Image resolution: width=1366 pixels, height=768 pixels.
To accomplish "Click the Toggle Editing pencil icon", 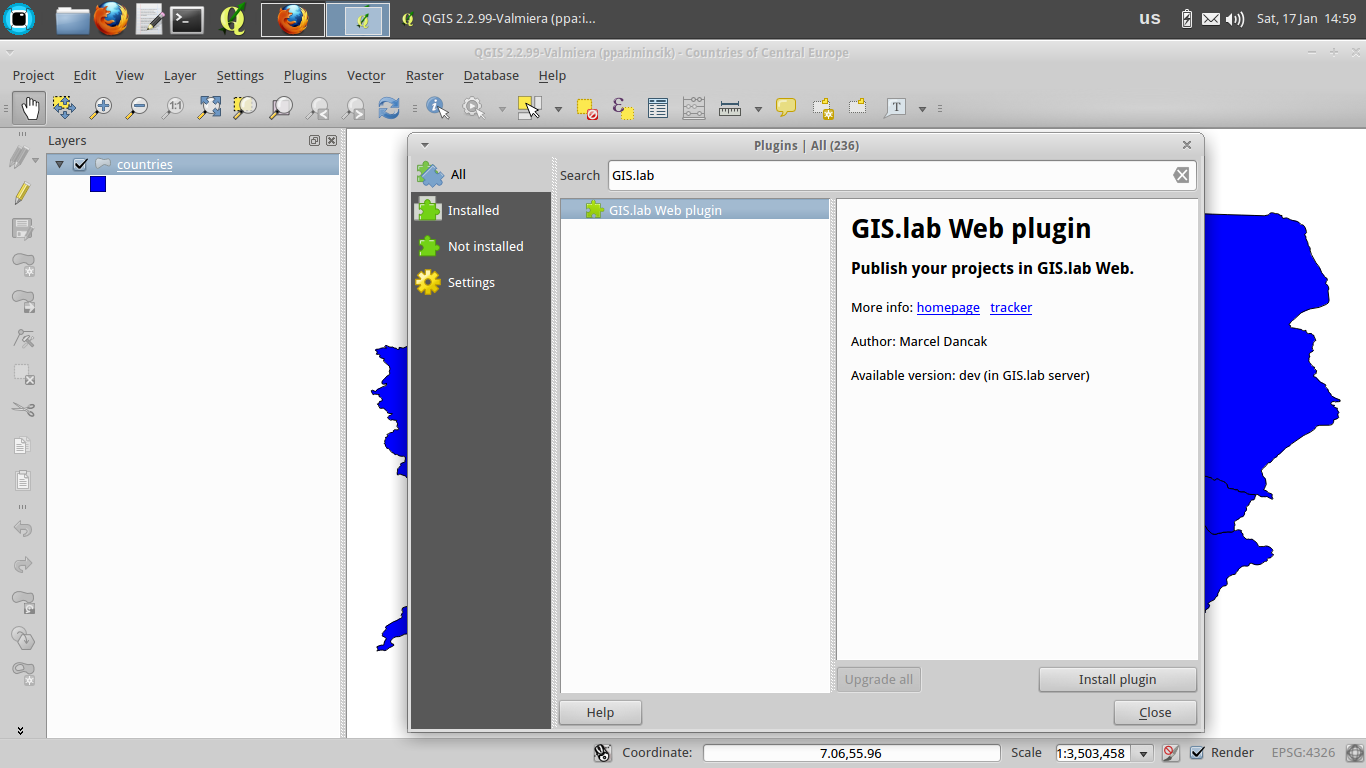I will [23, 193].
